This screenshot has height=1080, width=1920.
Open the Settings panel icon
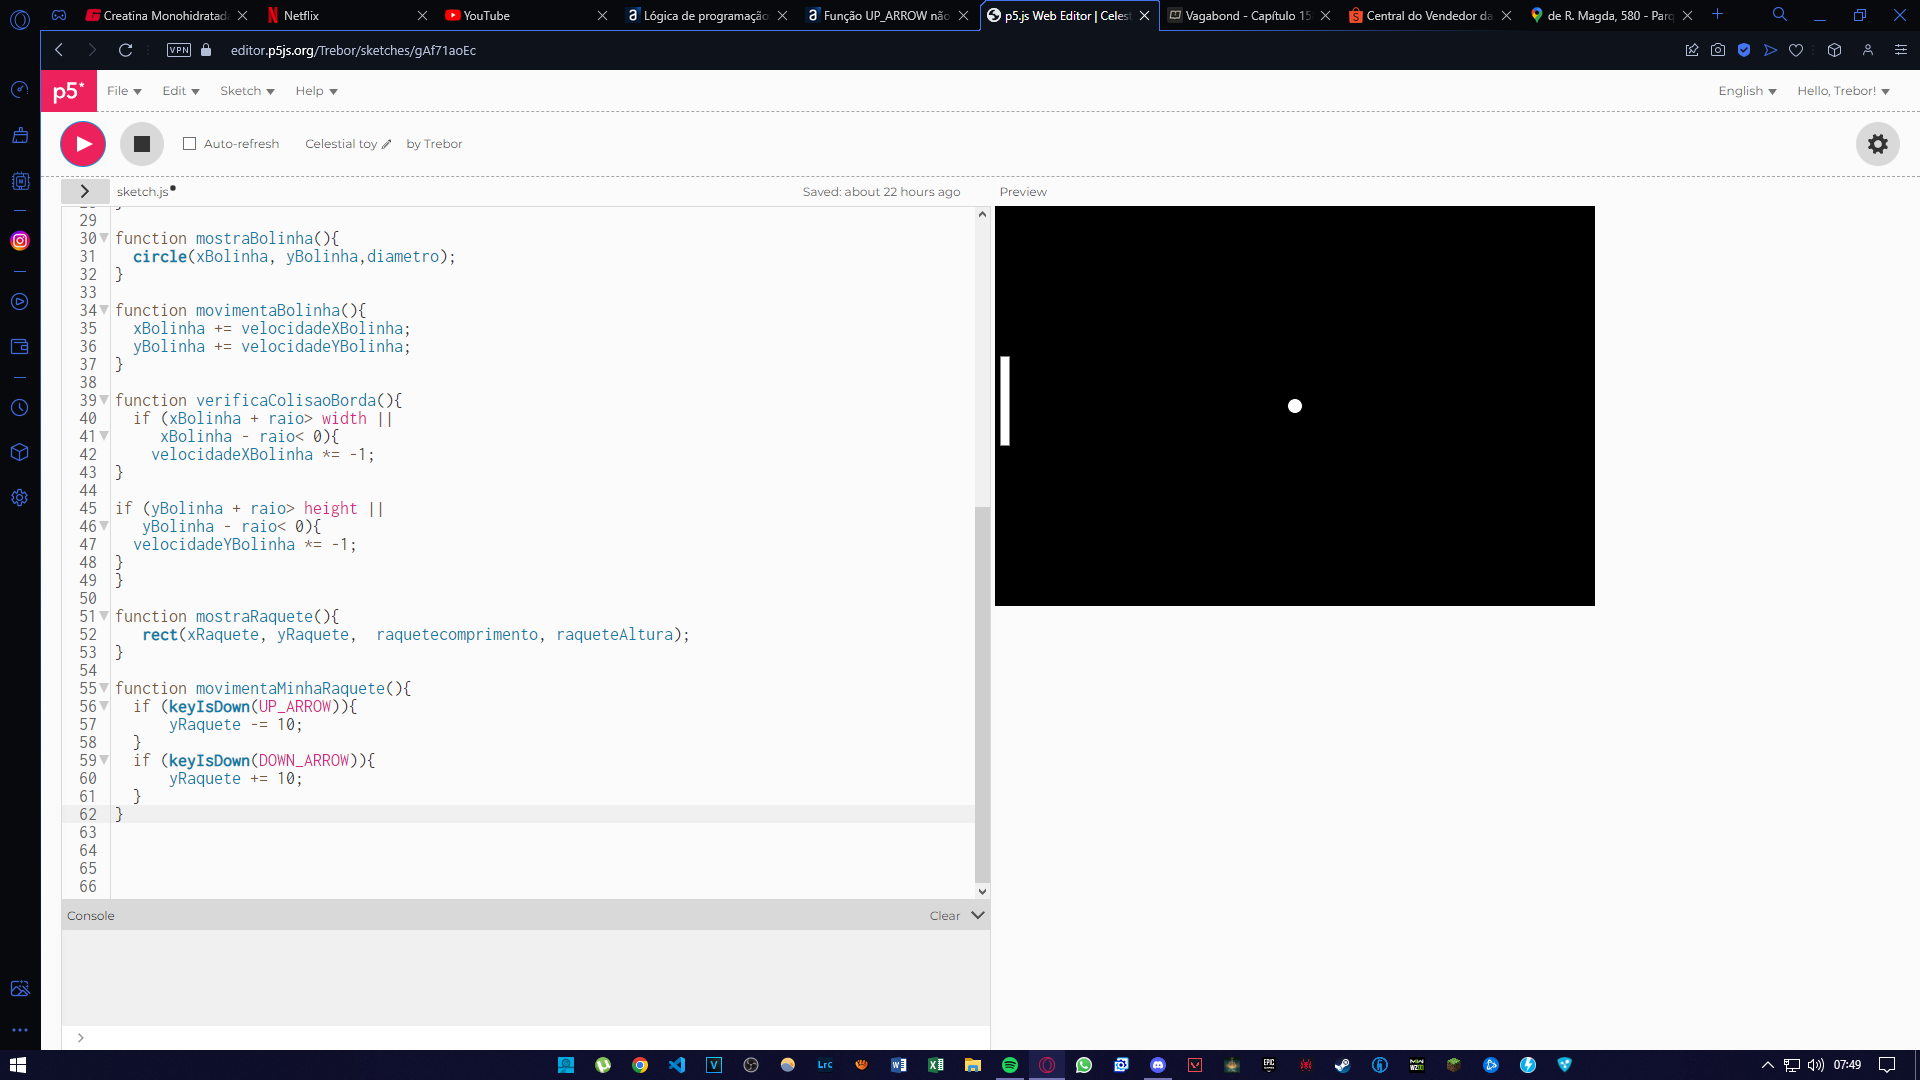click(x=1878, y=144)
